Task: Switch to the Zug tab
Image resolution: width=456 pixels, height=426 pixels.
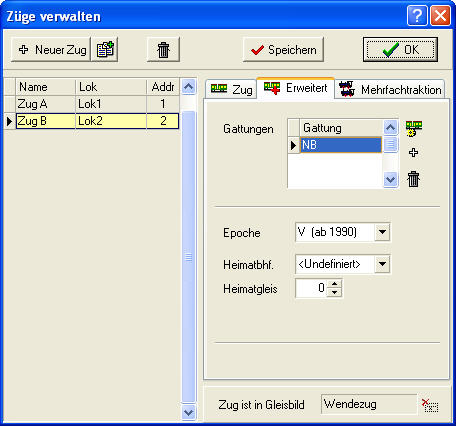Action: tap(231, 89)
